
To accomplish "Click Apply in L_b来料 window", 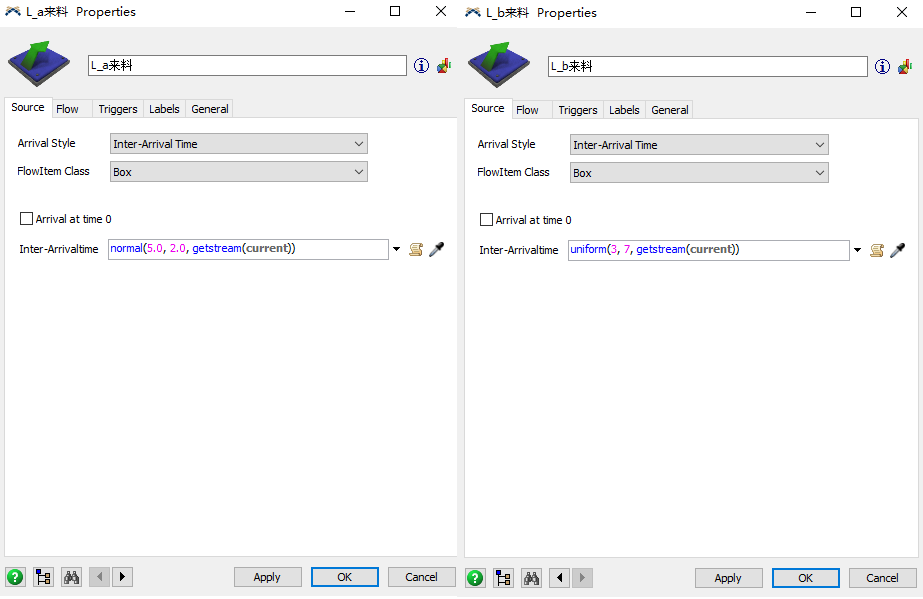I will pyautogui.click(x=728, y=578).
